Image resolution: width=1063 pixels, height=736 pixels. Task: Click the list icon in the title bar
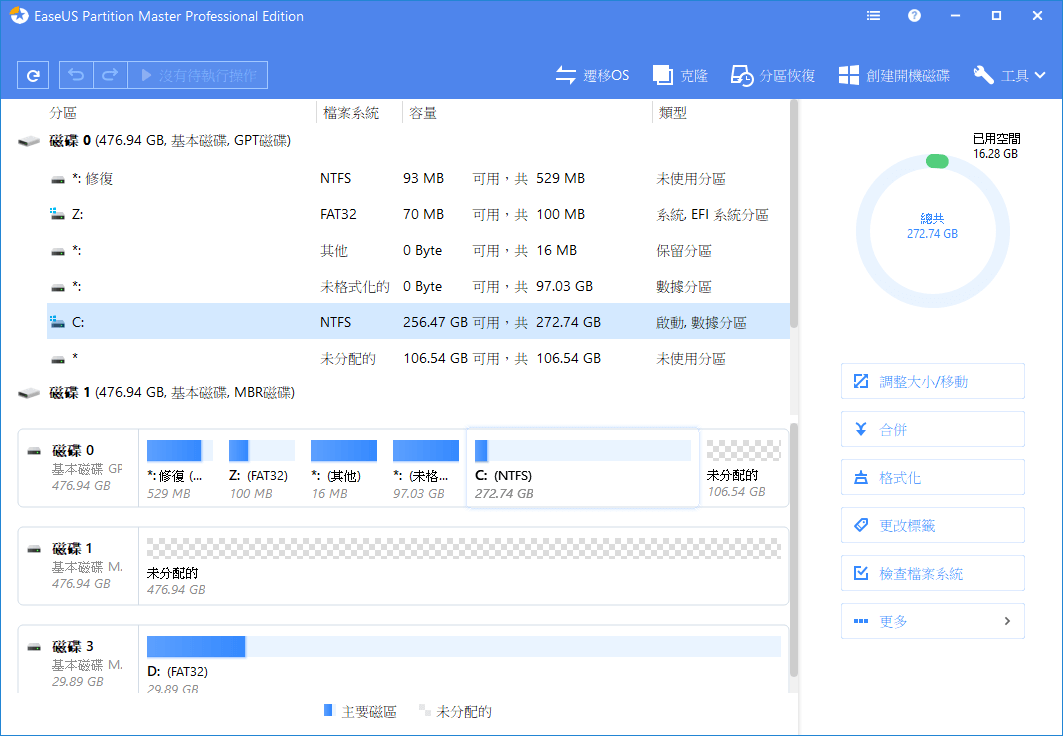coord(872,15)
